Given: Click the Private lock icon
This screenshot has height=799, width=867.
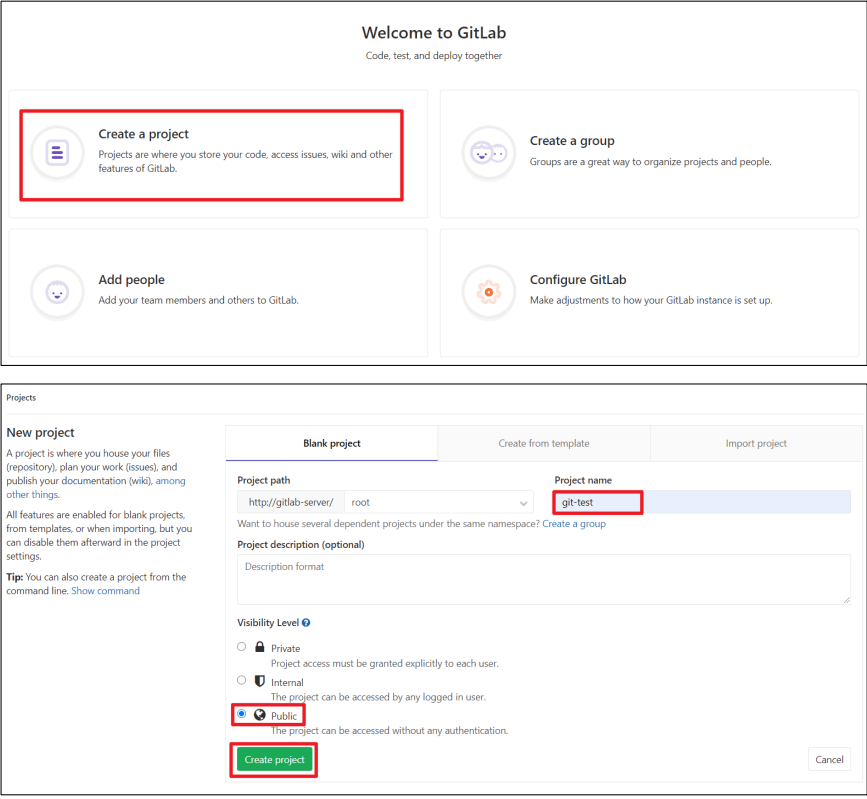Looking at the screenshot, I should 259,647.
